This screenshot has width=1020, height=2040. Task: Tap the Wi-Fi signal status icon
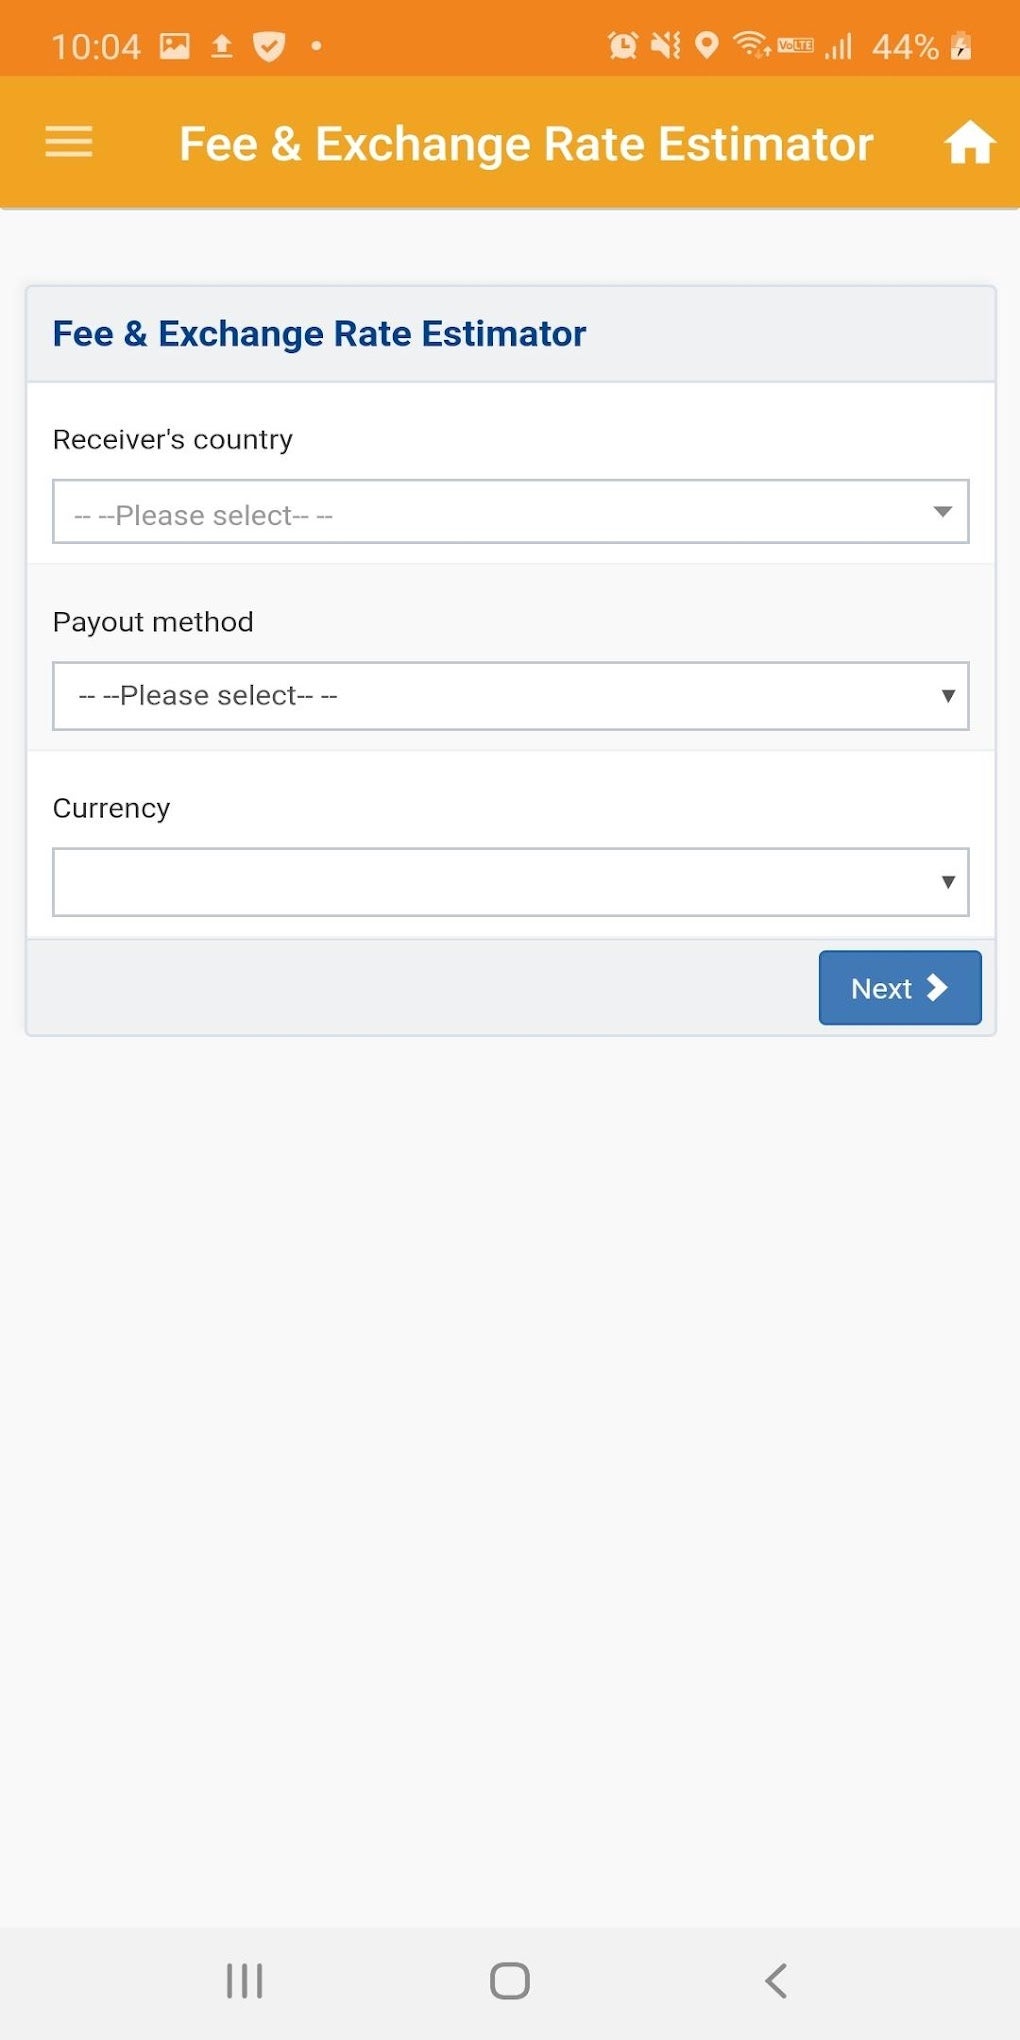[x=750, y=46]
